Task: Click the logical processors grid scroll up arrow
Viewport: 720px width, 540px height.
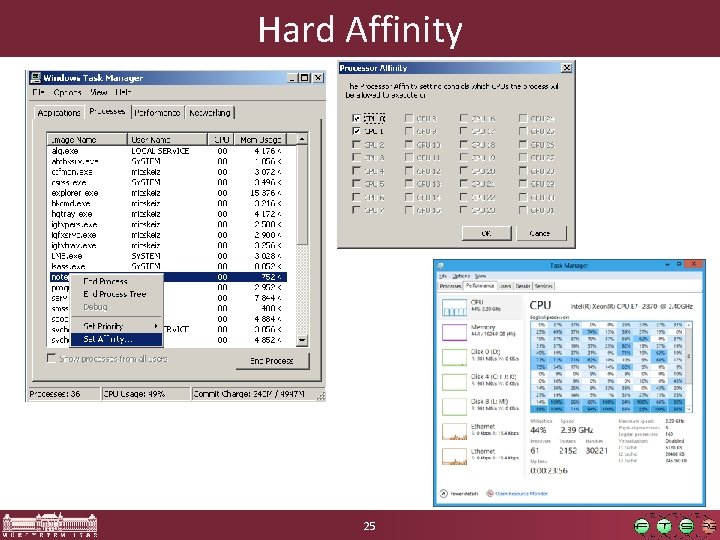Action: pyautogui.click(x=688, y=325)
